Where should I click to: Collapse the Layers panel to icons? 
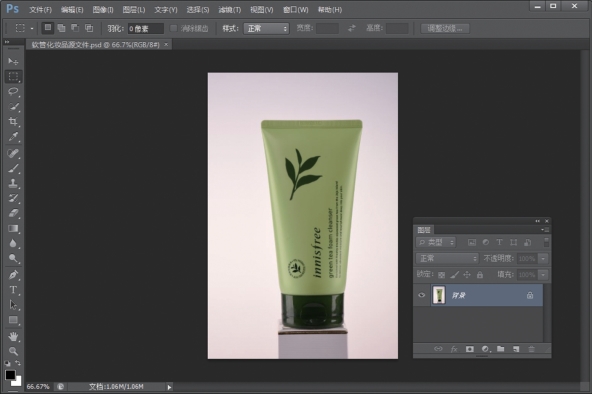pyautogui.click(x=538, y=221)
